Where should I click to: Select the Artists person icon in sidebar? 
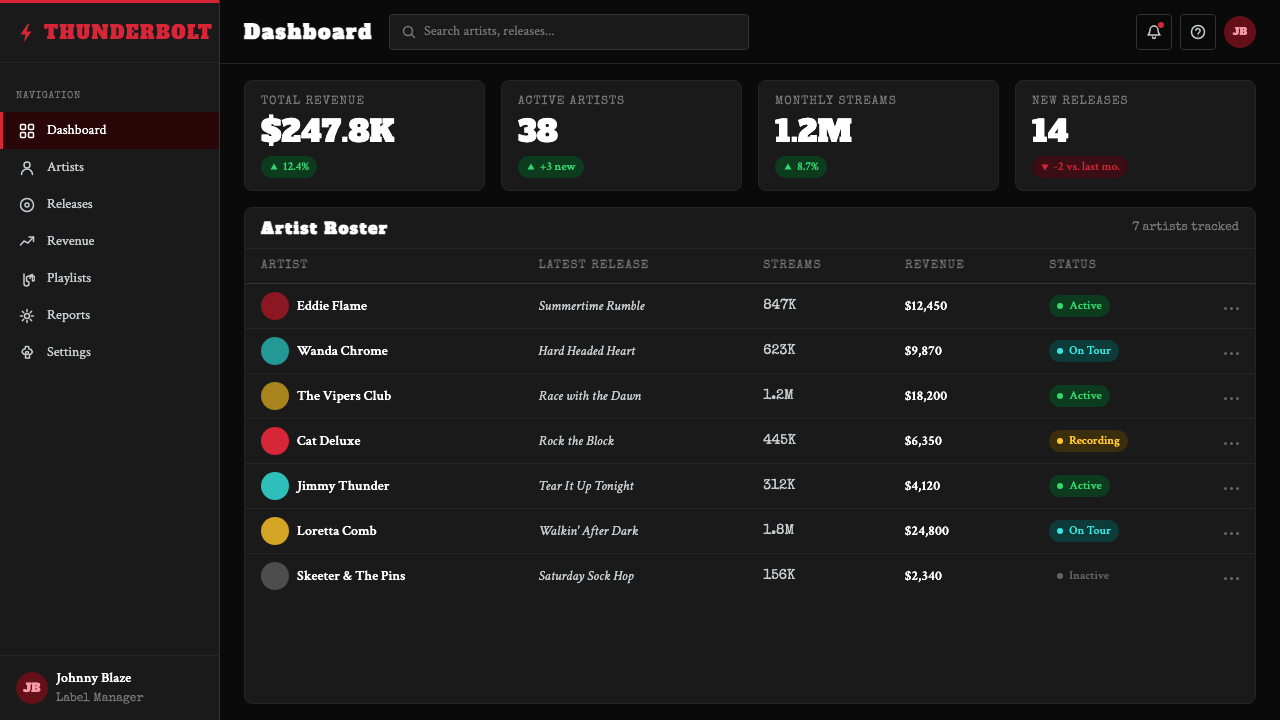click(27, 167)
